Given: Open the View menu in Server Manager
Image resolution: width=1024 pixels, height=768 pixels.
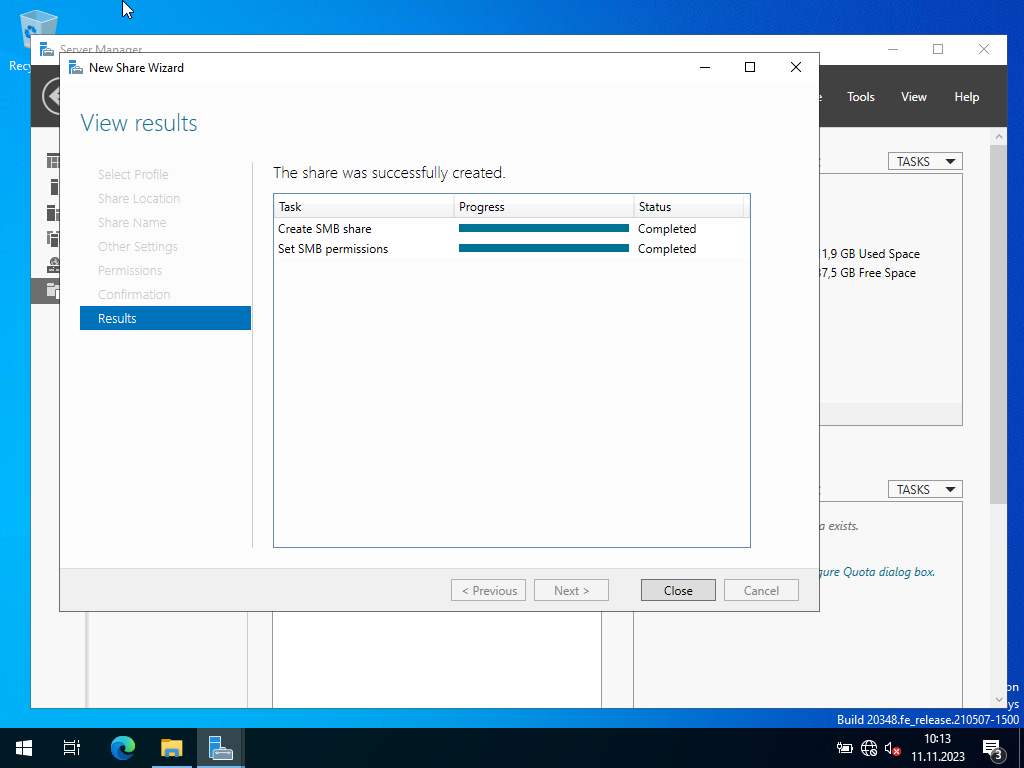Looking at the screenshot, I should tap(913, 97).
